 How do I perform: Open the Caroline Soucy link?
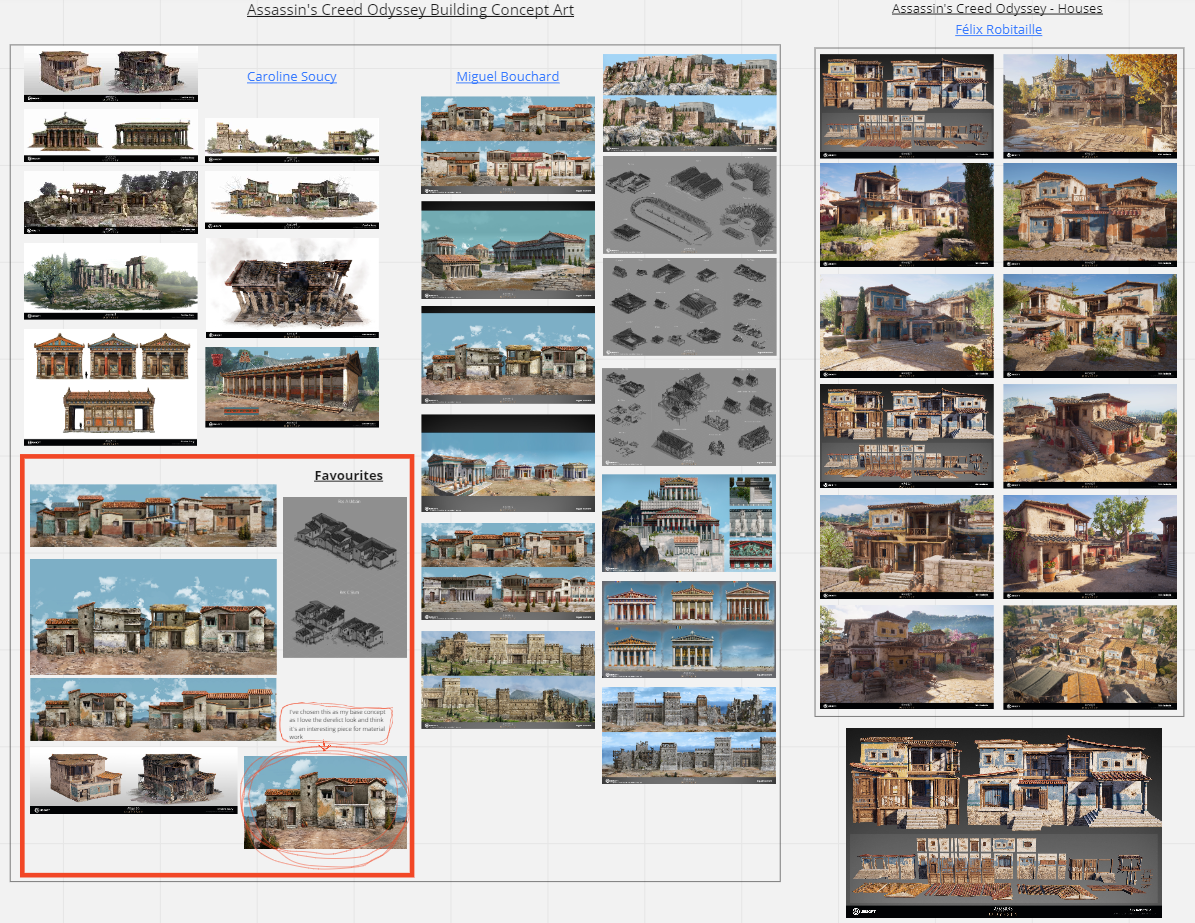click(291, 76)
